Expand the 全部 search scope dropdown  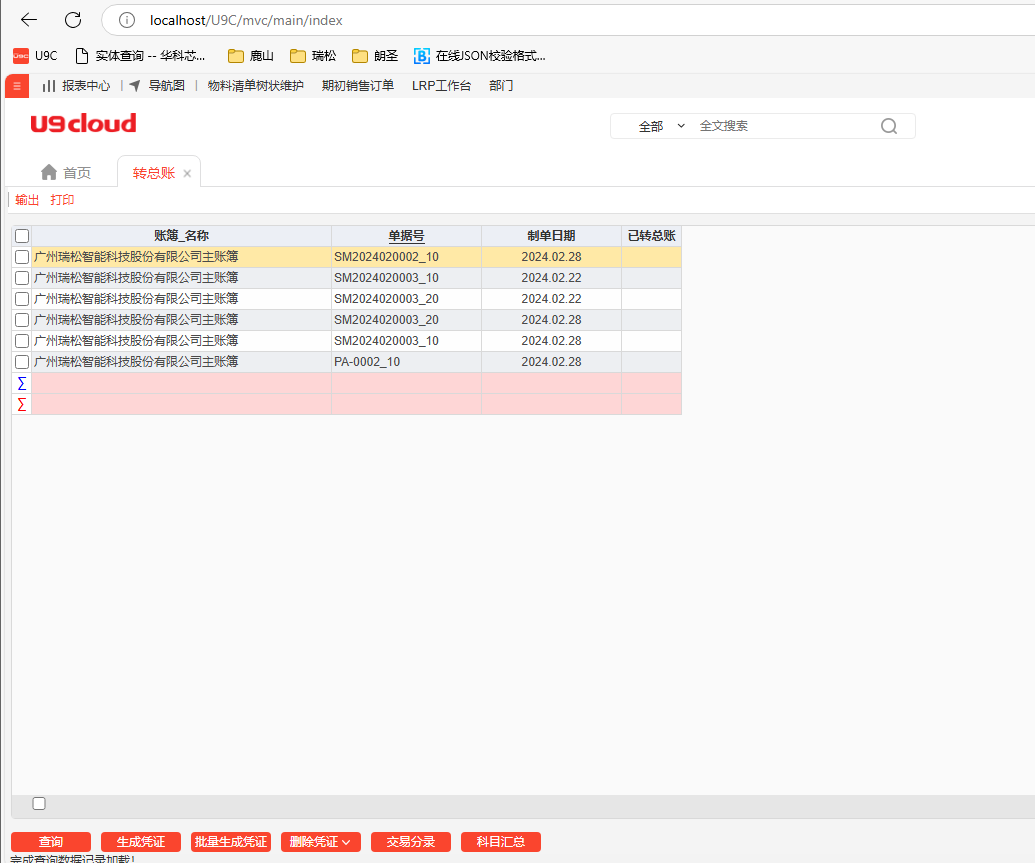(662, 126)
